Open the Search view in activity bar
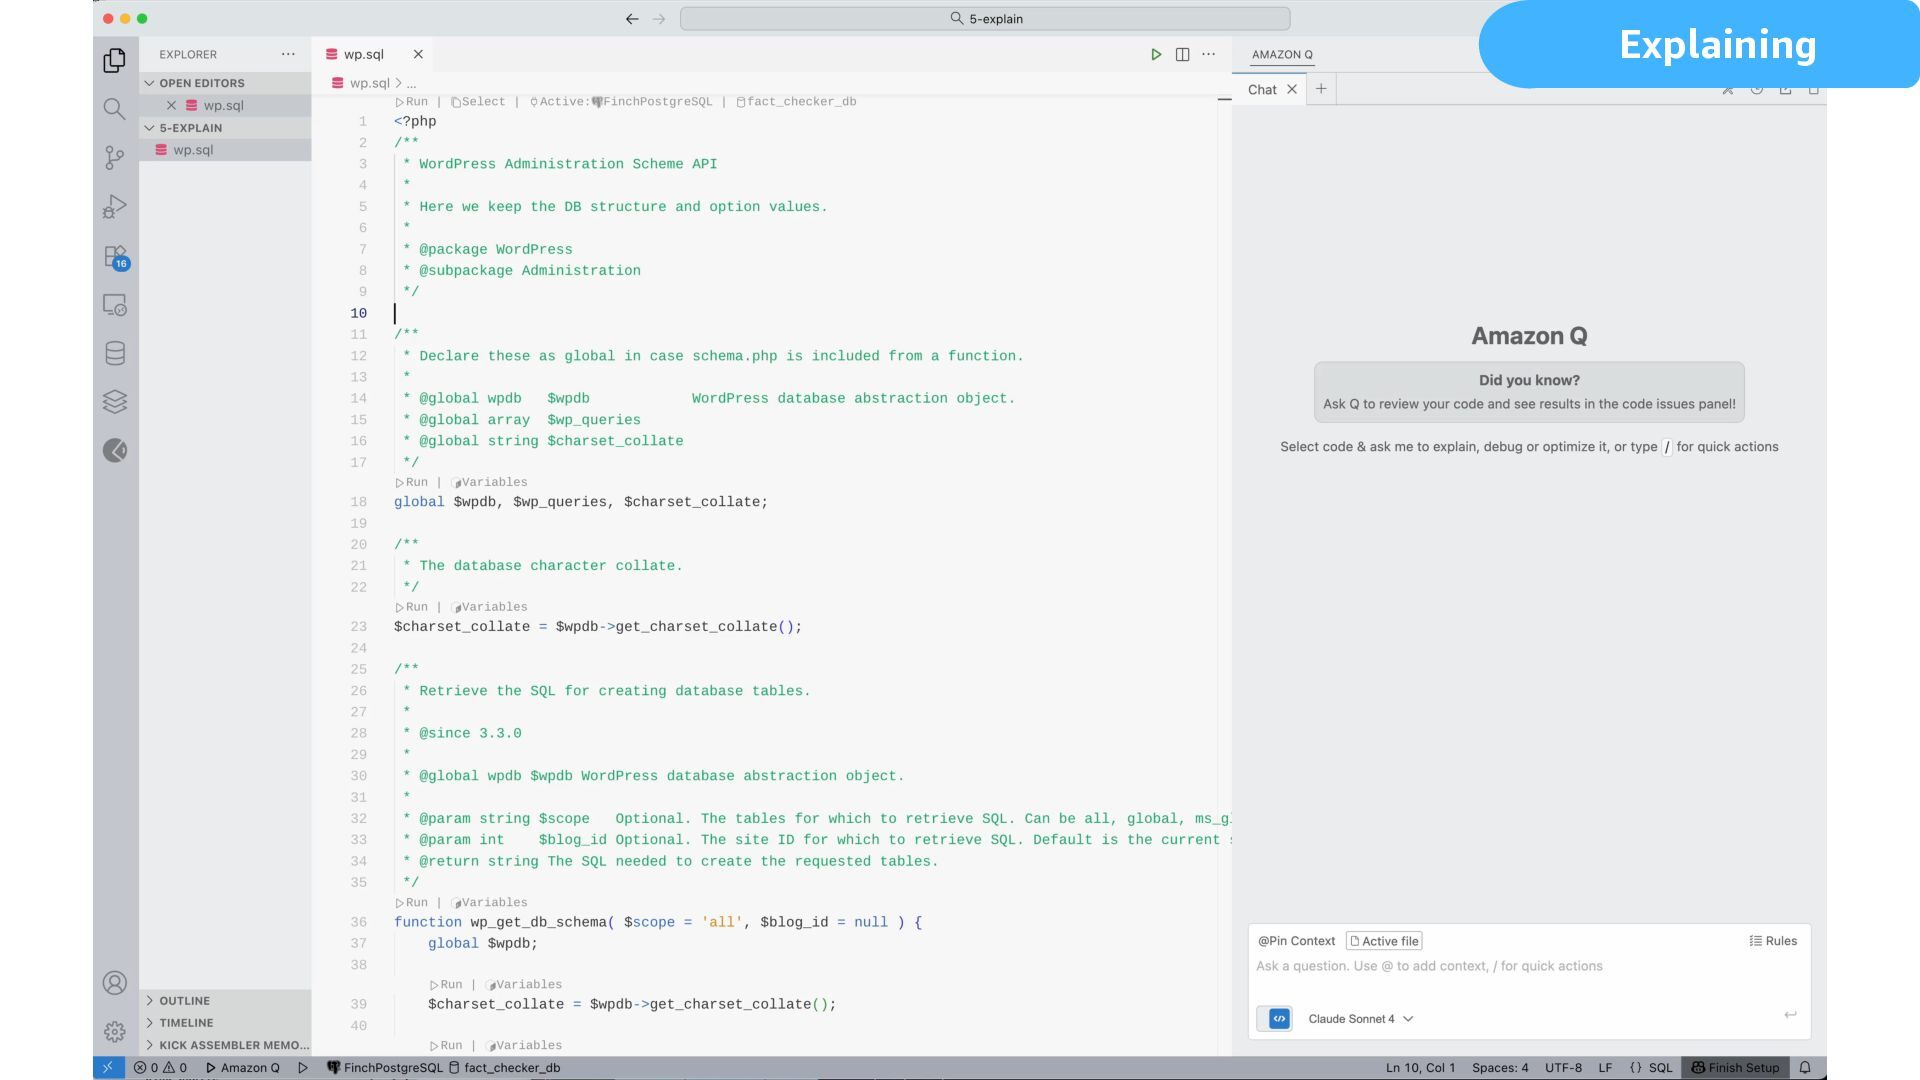 click(x=114, y=108)
